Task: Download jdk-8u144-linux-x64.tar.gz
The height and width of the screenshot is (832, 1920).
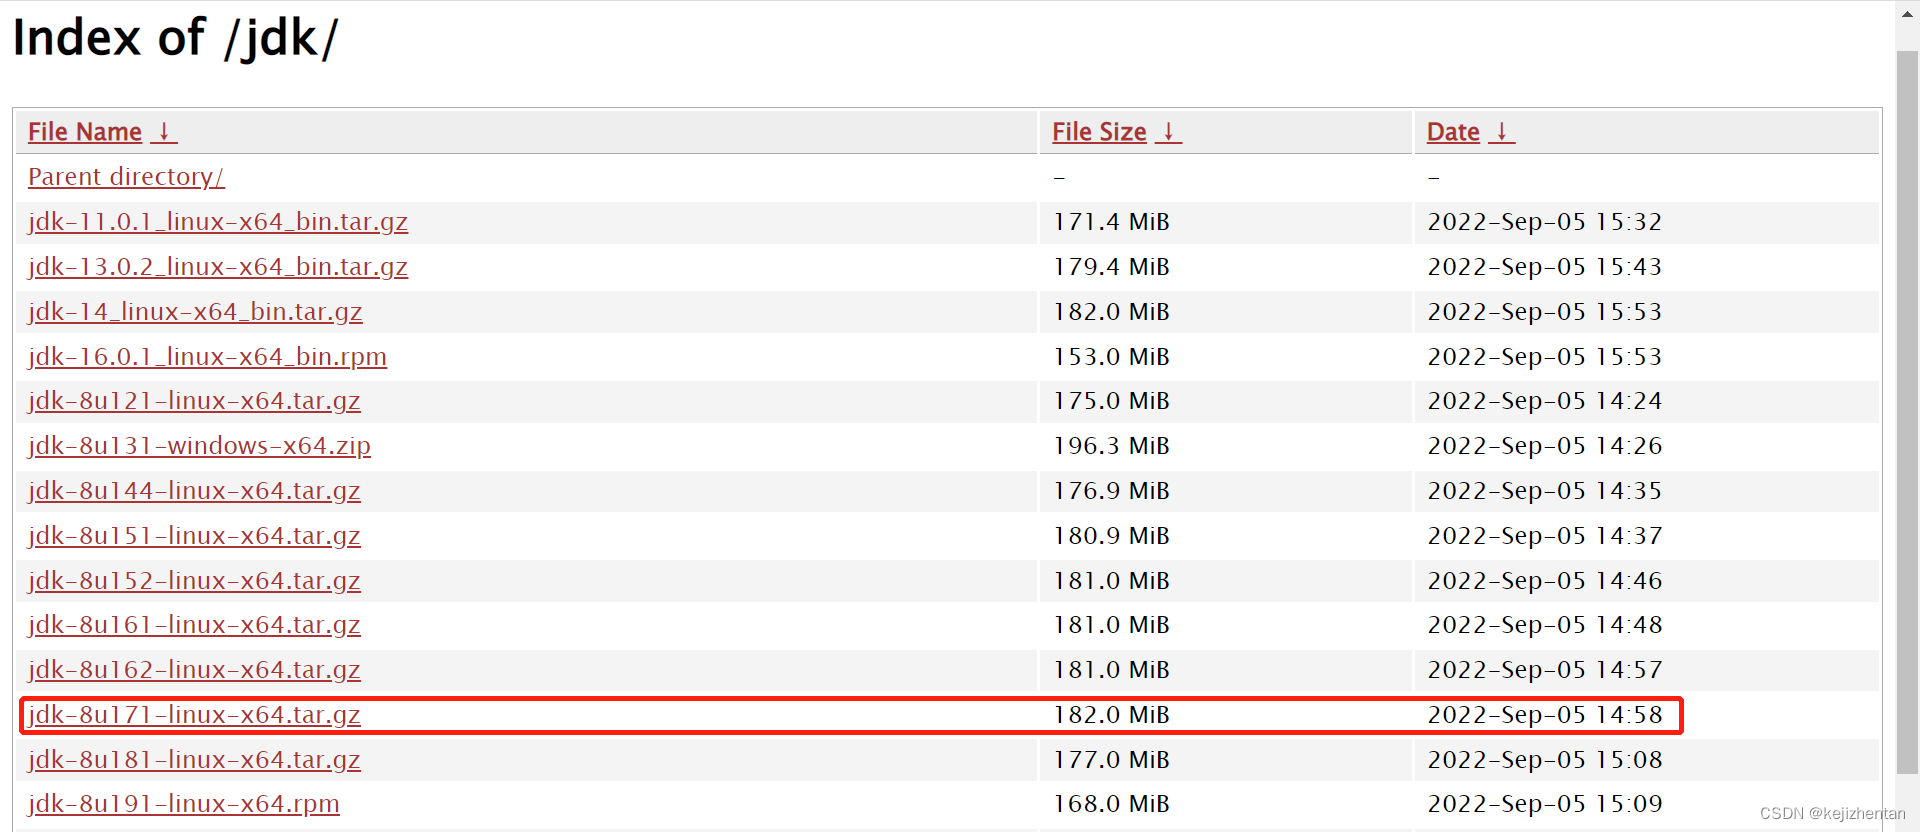Action: tap(194, 491)
